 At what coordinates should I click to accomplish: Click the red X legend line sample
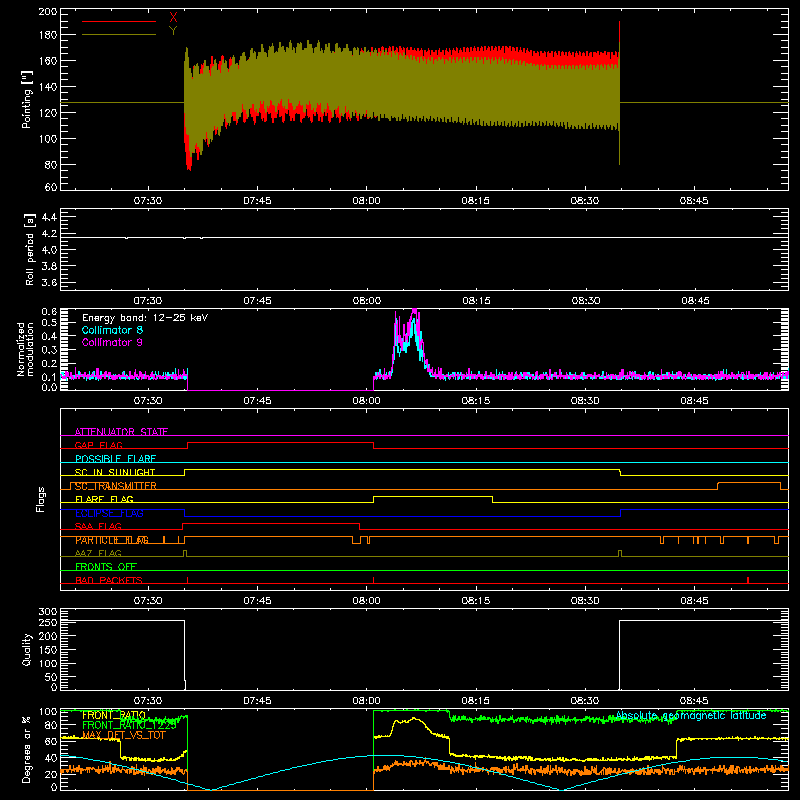119,21
